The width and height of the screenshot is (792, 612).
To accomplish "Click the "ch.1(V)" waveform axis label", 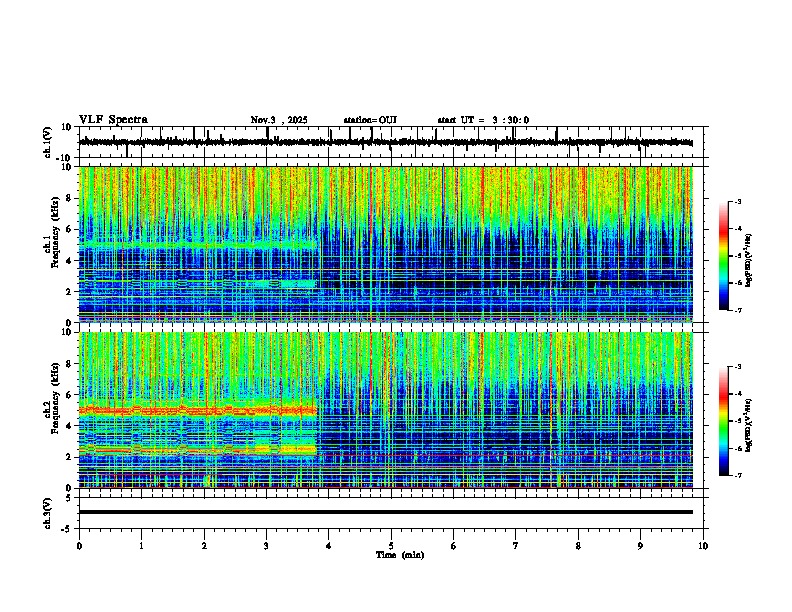I will [x=48, y=142].
